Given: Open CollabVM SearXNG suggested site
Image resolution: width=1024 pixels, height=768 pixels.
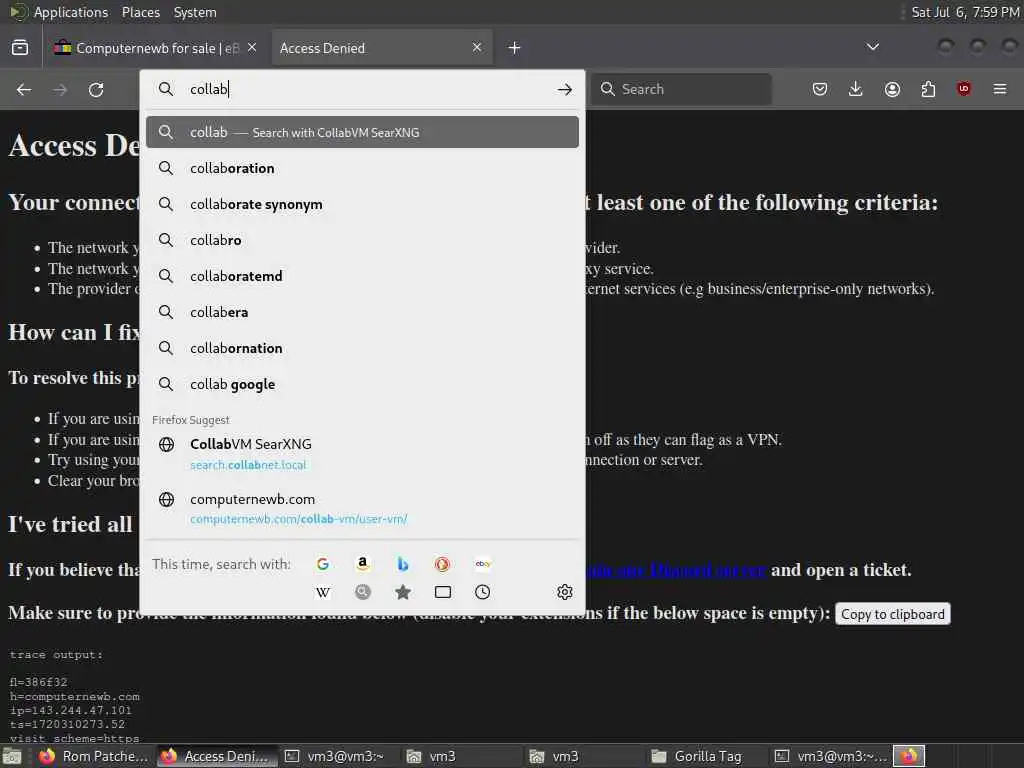Looking at the screenshot, I should (x=362, y=454).
